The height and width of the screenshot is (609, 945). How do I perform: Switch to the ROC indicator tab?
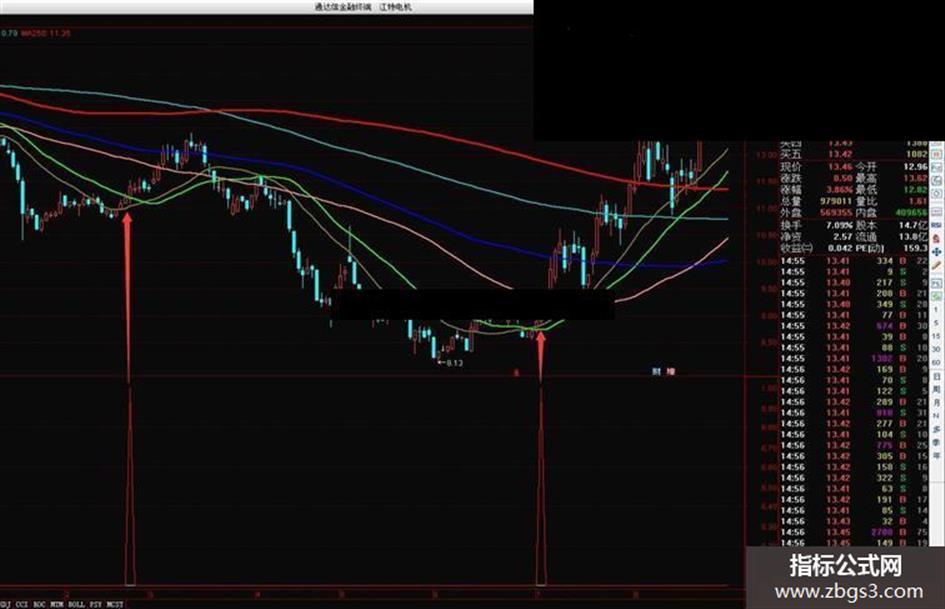(x=39, y=604)
